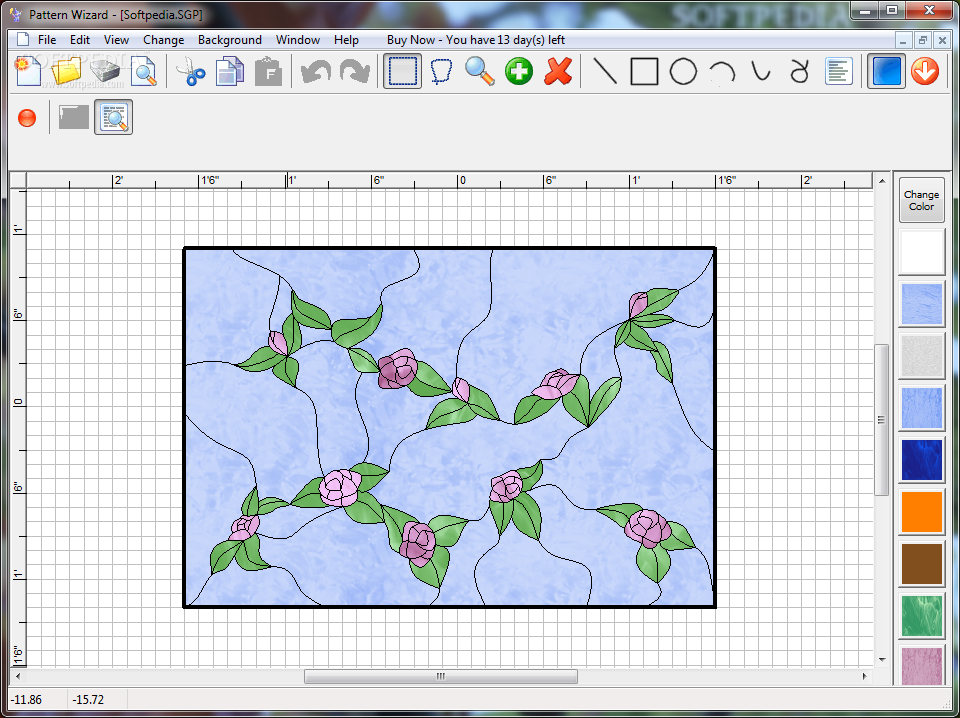Select the Line drawing tool

(x=606, y=71)
